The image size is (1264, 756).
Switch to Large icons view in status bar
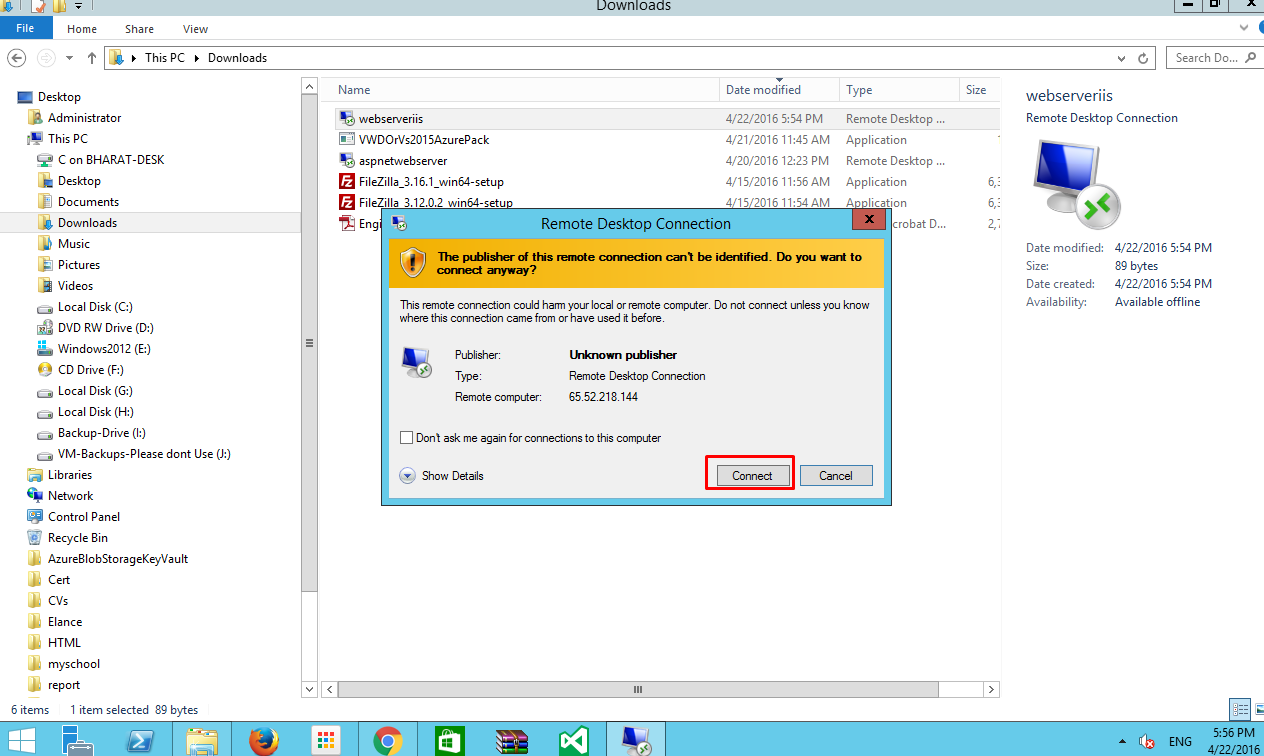pos(1257,709)
